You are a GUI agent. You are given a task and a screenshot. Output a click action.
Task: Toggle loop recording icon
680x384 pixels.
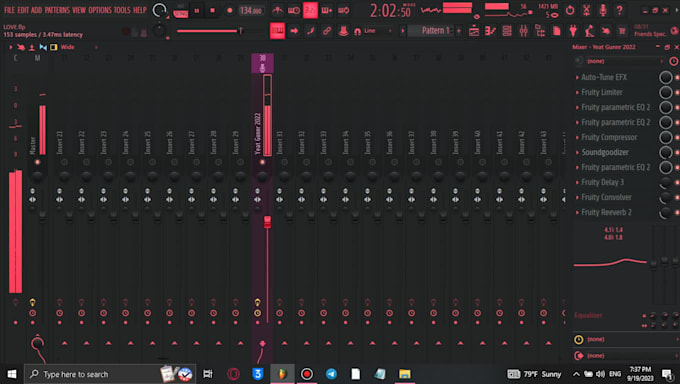(343, 10)
